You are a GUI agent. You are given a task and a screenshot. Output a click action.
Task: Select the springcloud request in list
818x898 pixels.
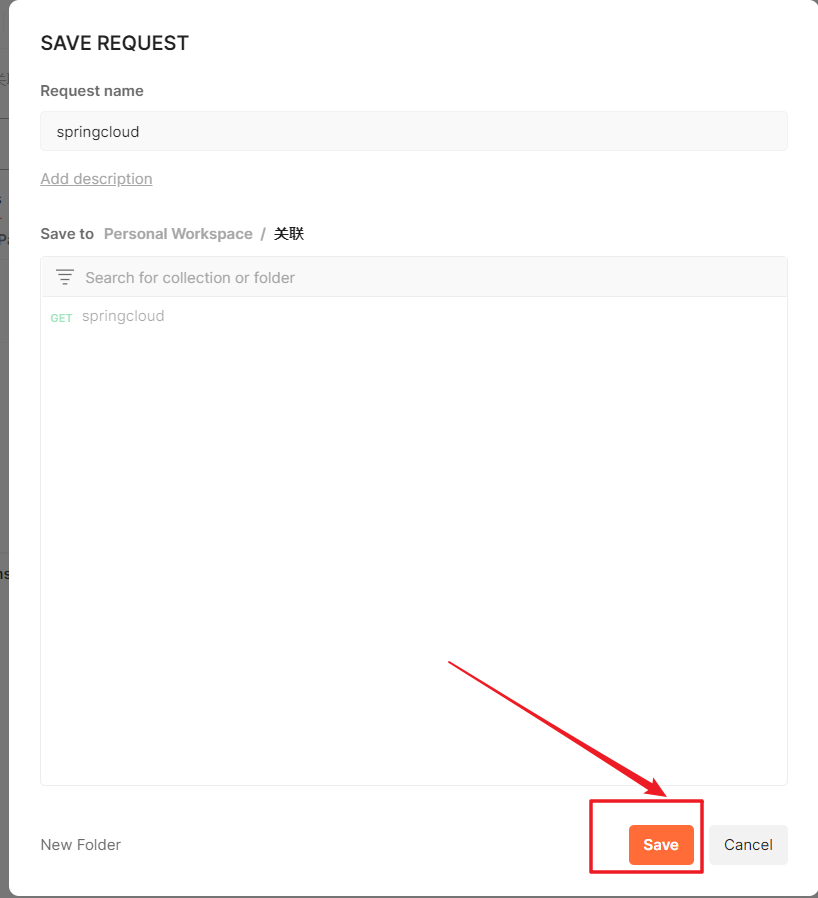[123, 316]
